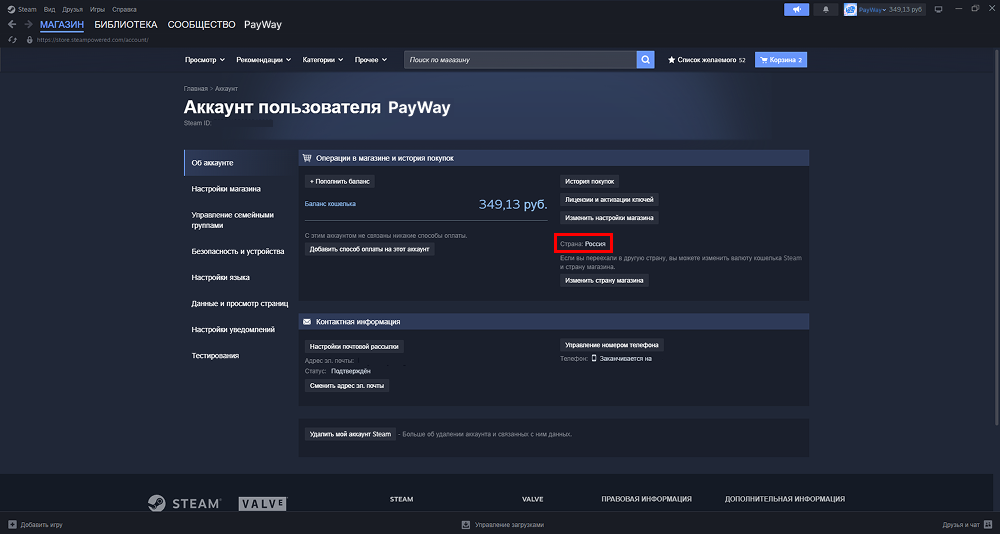Click Изменить страну магазина
The width and height of the screenshot is (1000, 534).
pos(604,280)
